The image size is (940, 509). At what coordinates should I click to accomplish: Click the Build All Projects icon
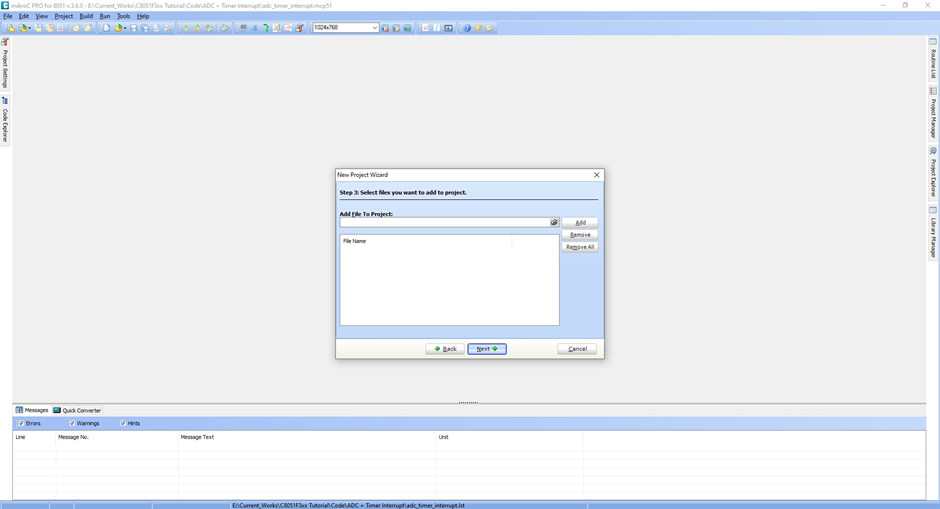[x=197, y=28]
